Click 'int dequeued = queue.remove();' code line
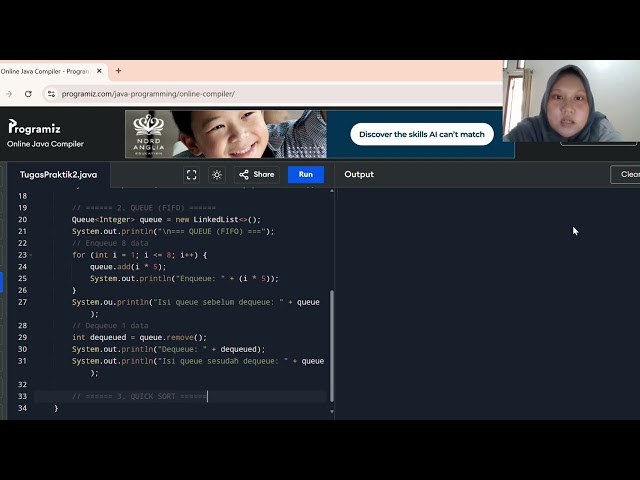 coord(139,338)
